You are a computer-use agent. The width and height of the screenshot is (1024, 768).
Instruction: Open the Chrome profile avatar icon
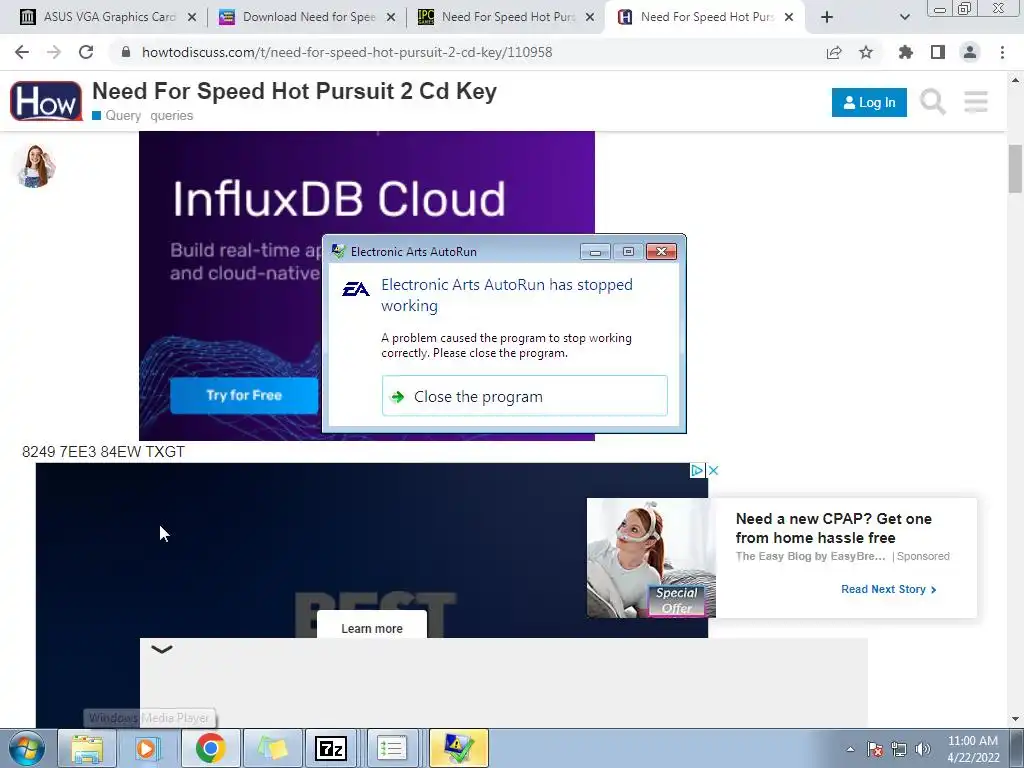(970, 52)
